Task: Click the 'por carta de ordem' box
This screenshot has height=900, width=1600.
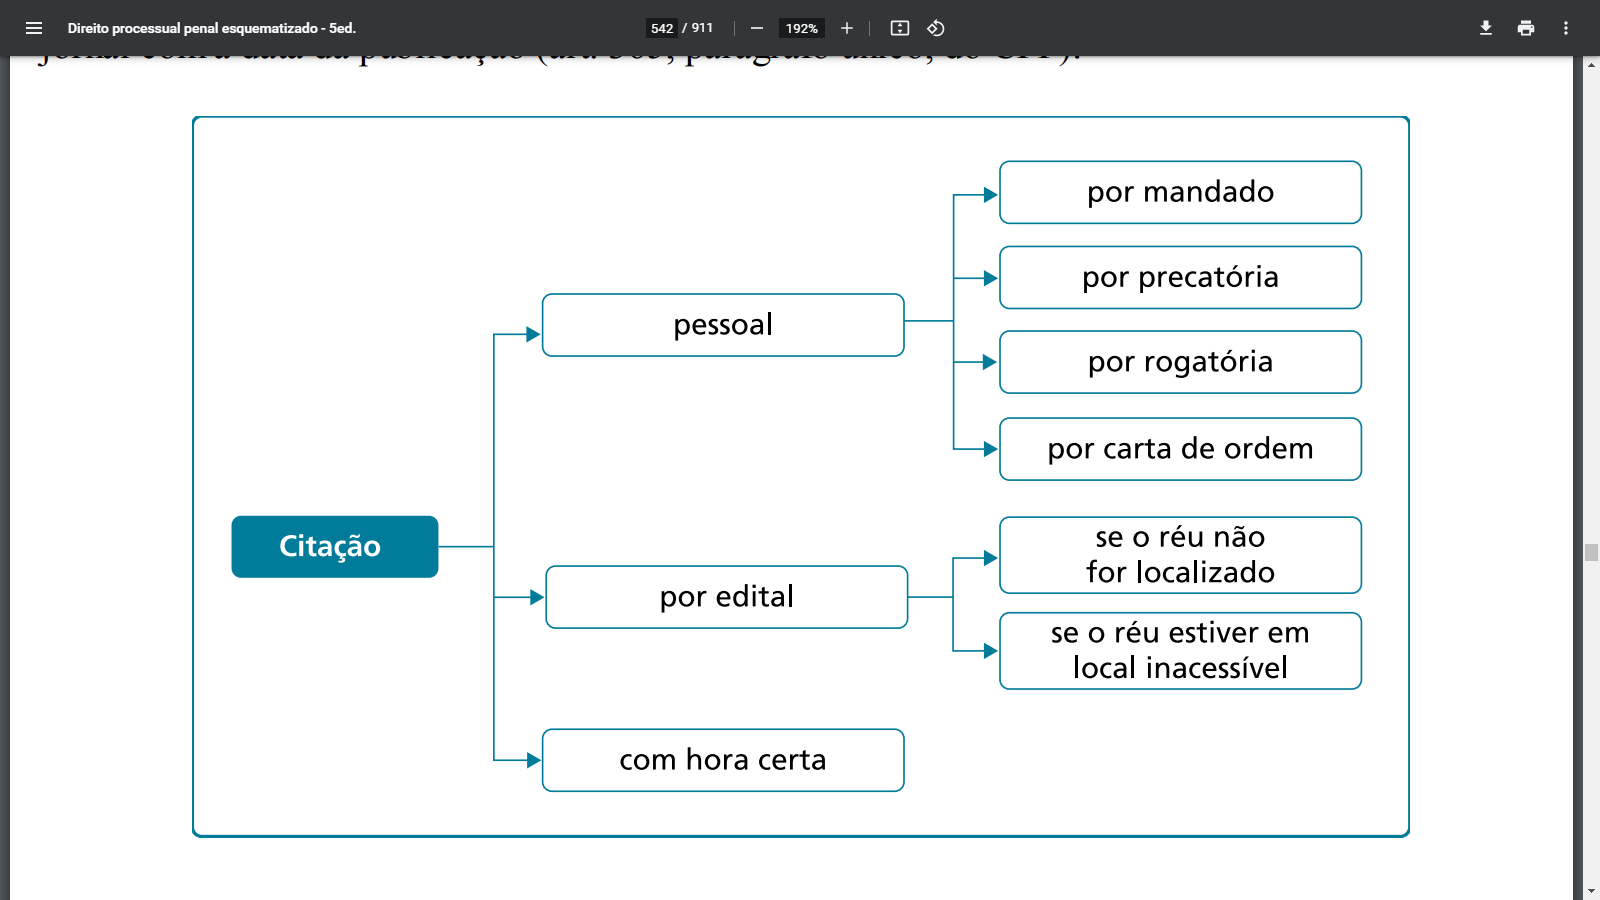Action: [x=1180, y=449]
